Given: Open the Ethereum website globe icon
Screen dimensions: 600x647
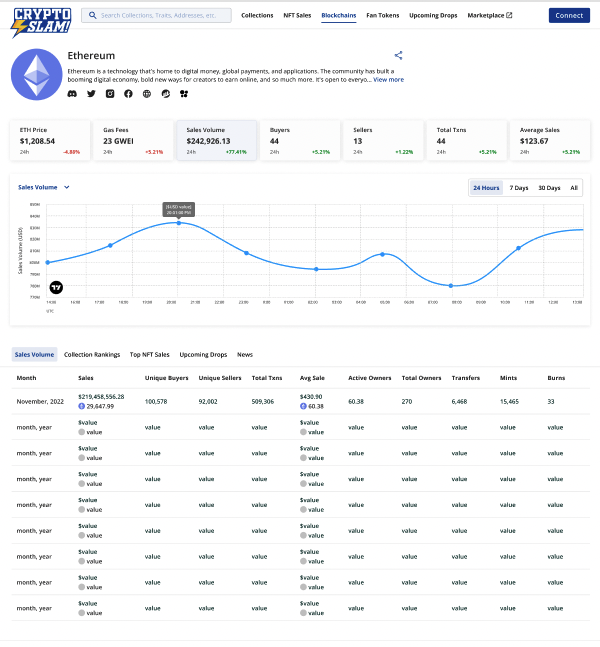Looking at the screenshot, I should [147, 94].
